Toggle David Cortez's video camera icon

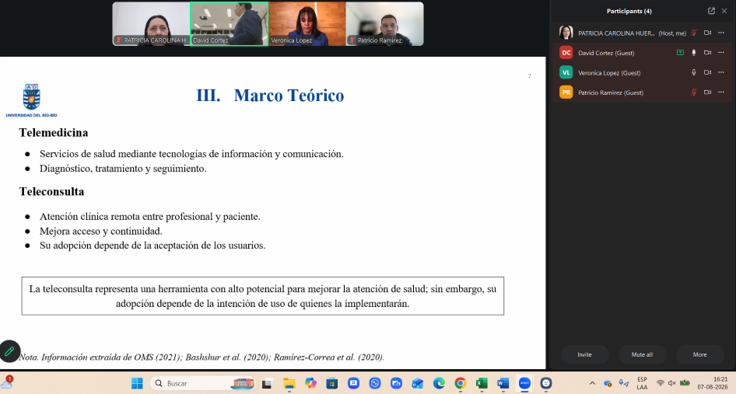pyautogui.click(x=707, y=53)
